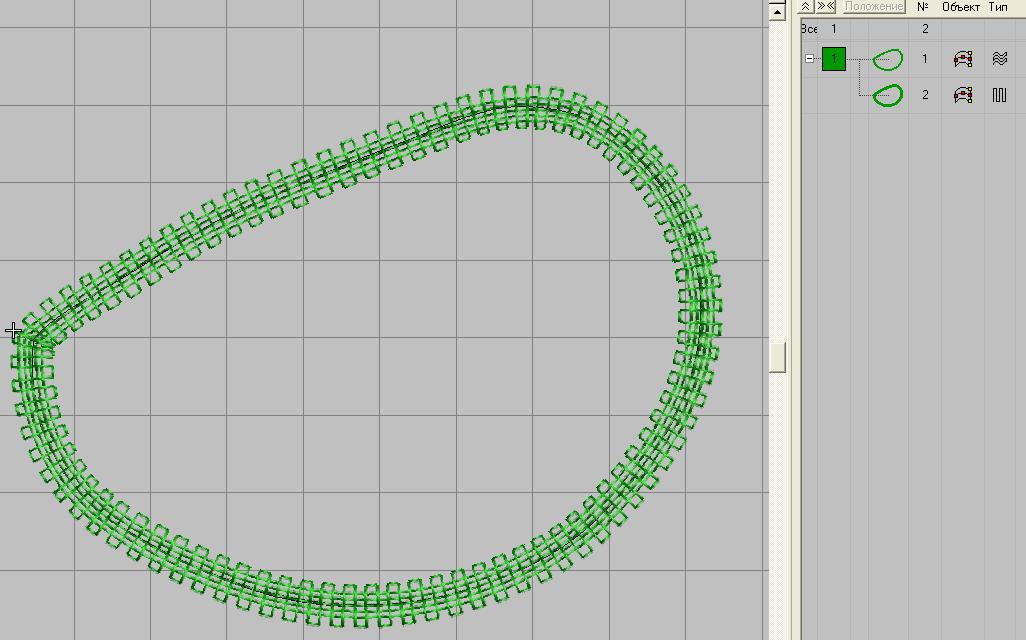Click the crosshair marker at the shape's left tip
Screen dimensions: 1026x640
tap(14, 330)
